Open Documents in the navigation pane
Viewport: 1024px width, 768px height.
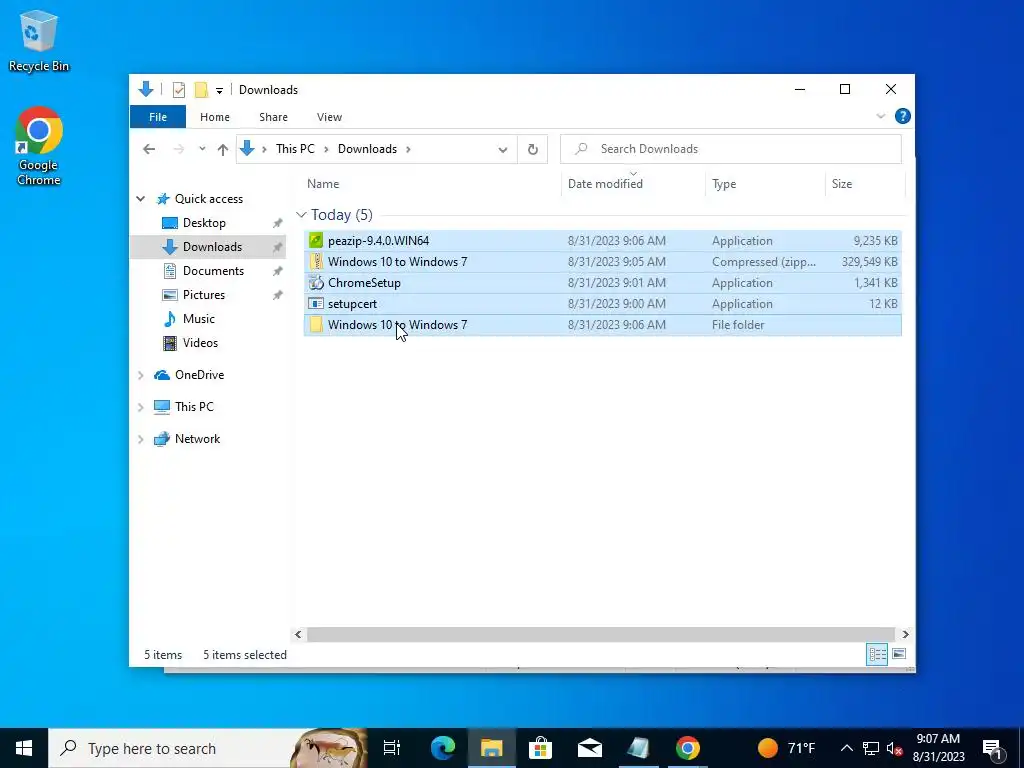click(213, 271)
